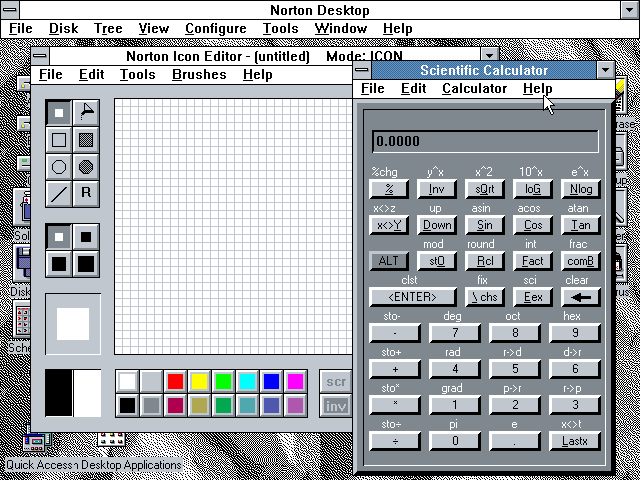Open Norton Desktop system control menu
640x480 pixels.
(x=9, y=10)
